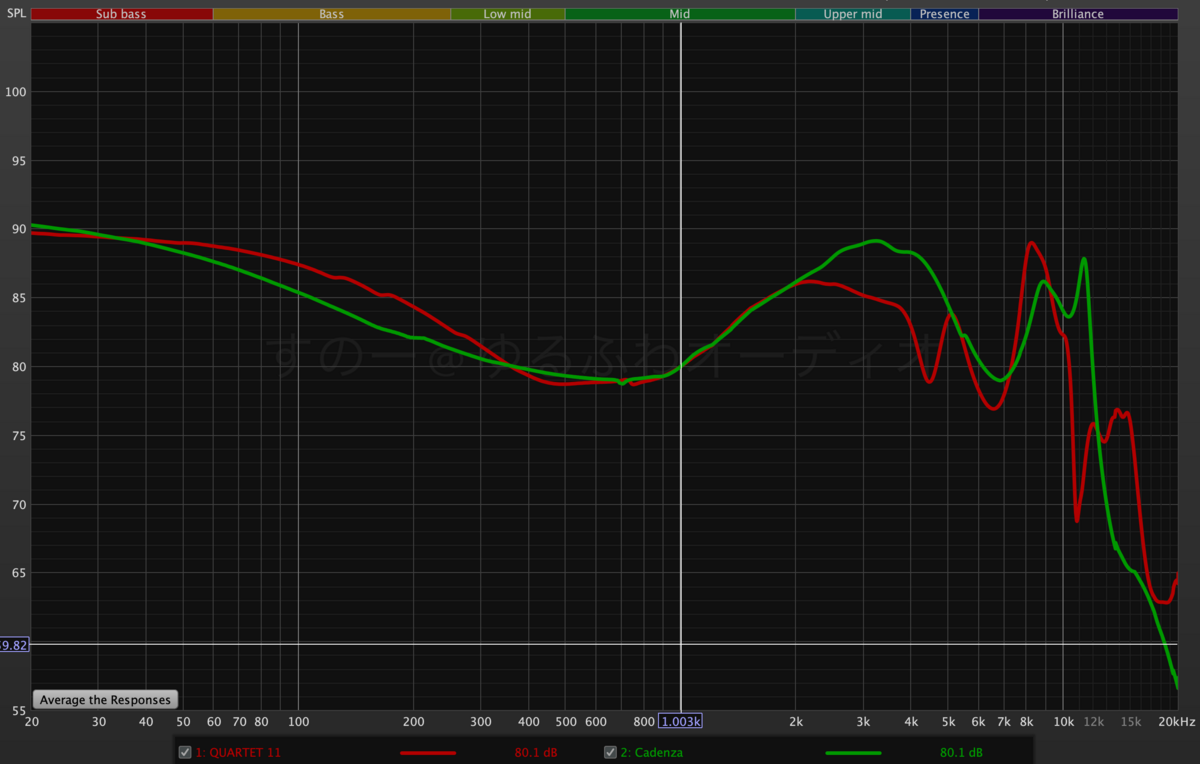Click the SPL cursor value readout
Screen dimensions: 1200x764
pos(14,645)
